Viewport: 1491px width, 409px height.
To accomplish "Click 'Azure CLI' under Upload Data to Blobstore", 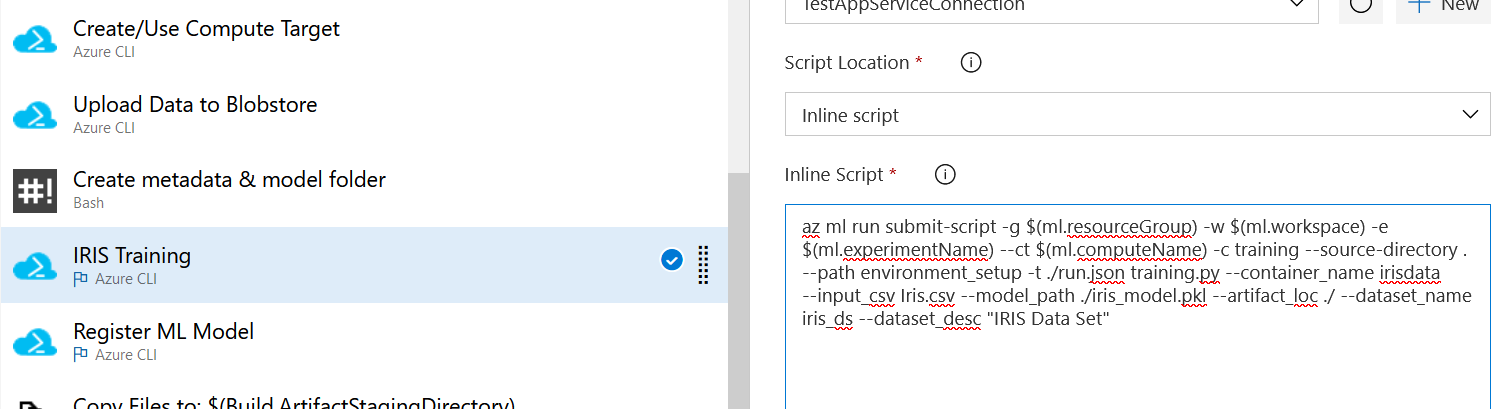I will tap(104, 128).
